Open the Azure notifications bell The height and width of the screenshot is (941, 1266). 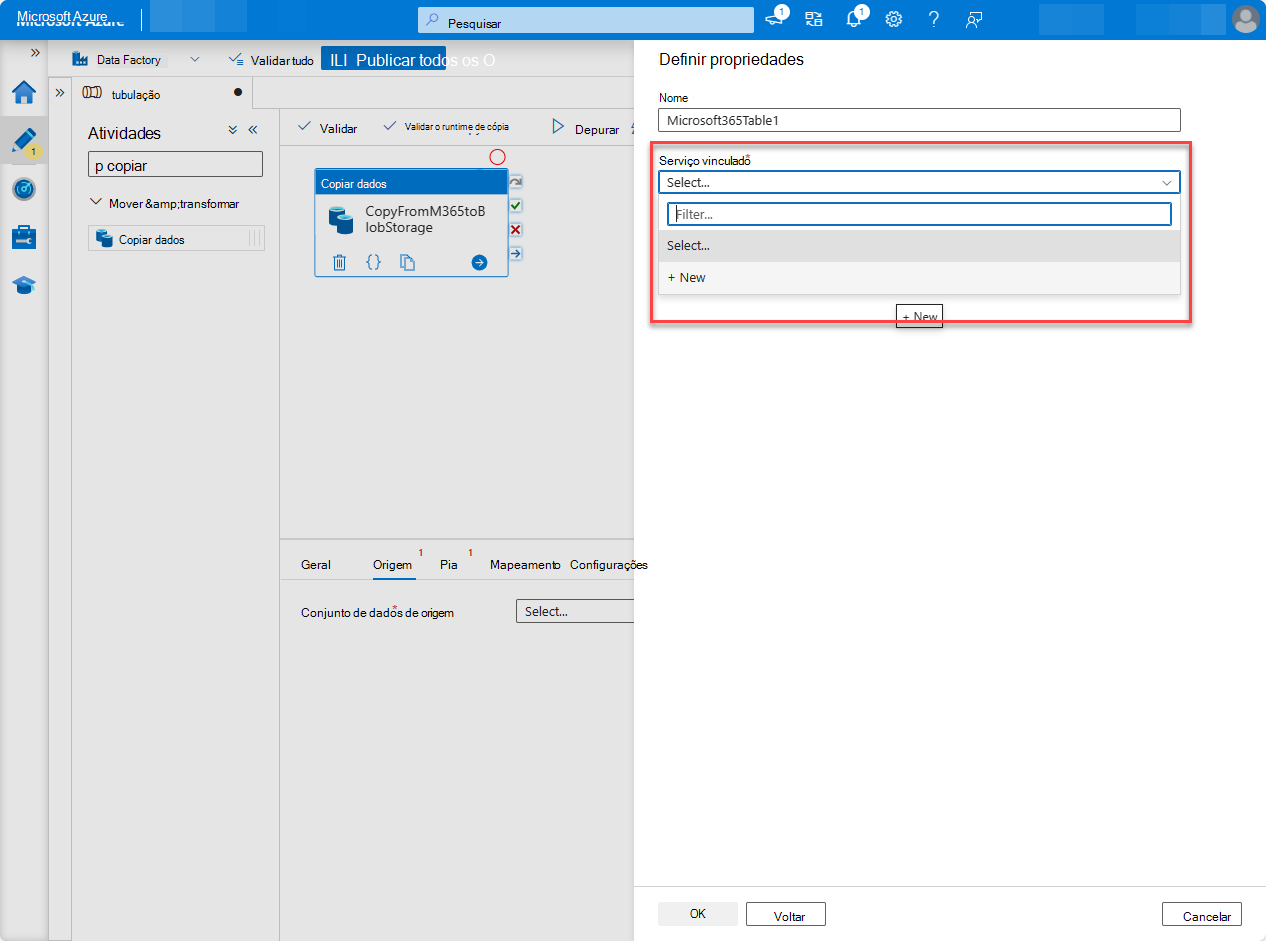(x=854, y=19)
